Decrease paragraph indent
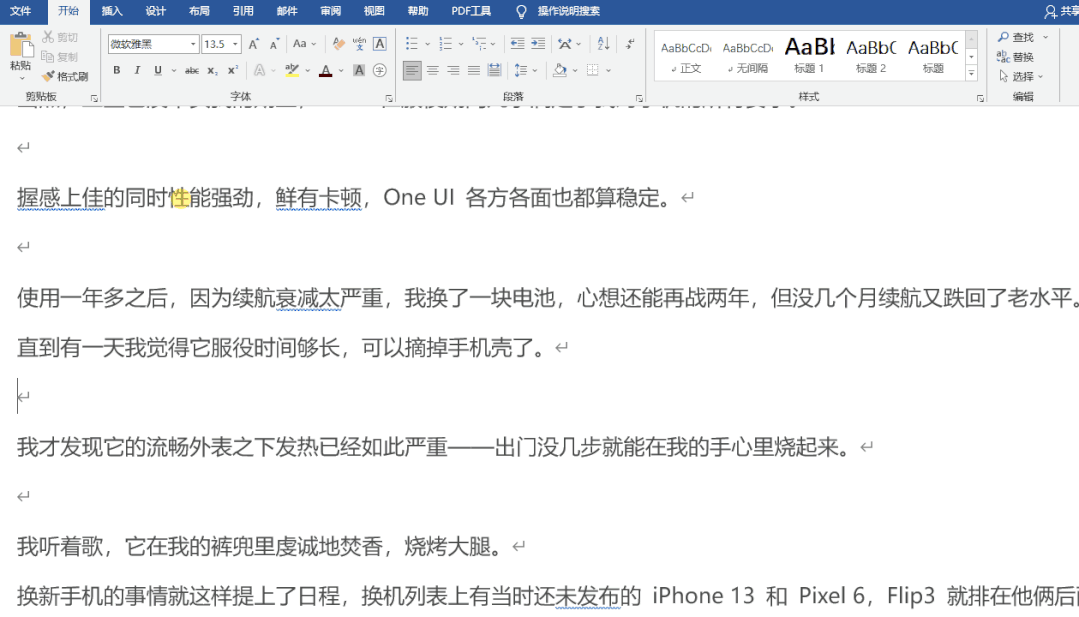This screenshot has width=1079, height=617. pos(517,44)
